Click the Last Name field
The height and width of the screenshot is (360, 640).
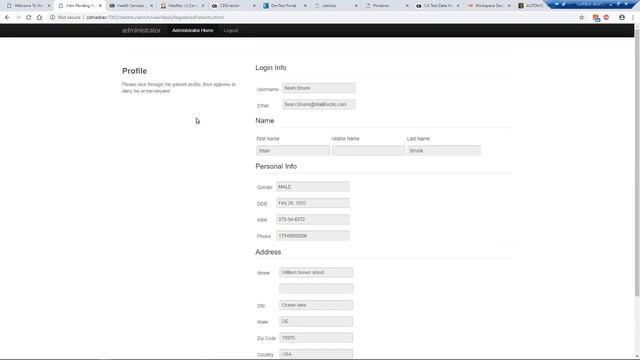444,151
